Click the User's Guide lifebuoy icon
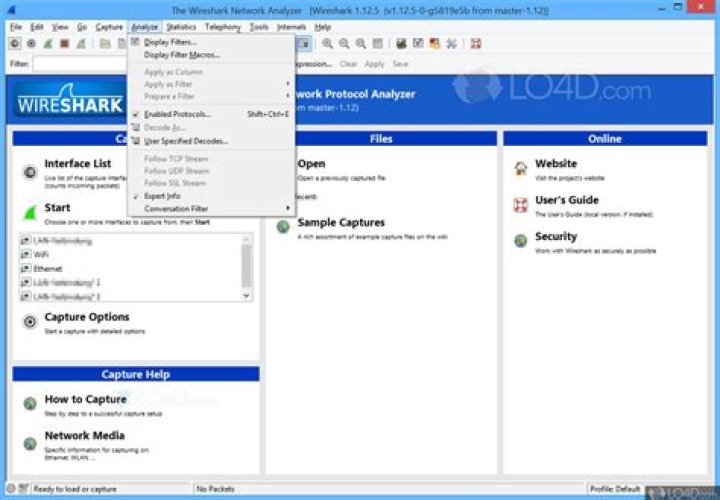This screenshot has width=720, height=500. tap(520, 204)
